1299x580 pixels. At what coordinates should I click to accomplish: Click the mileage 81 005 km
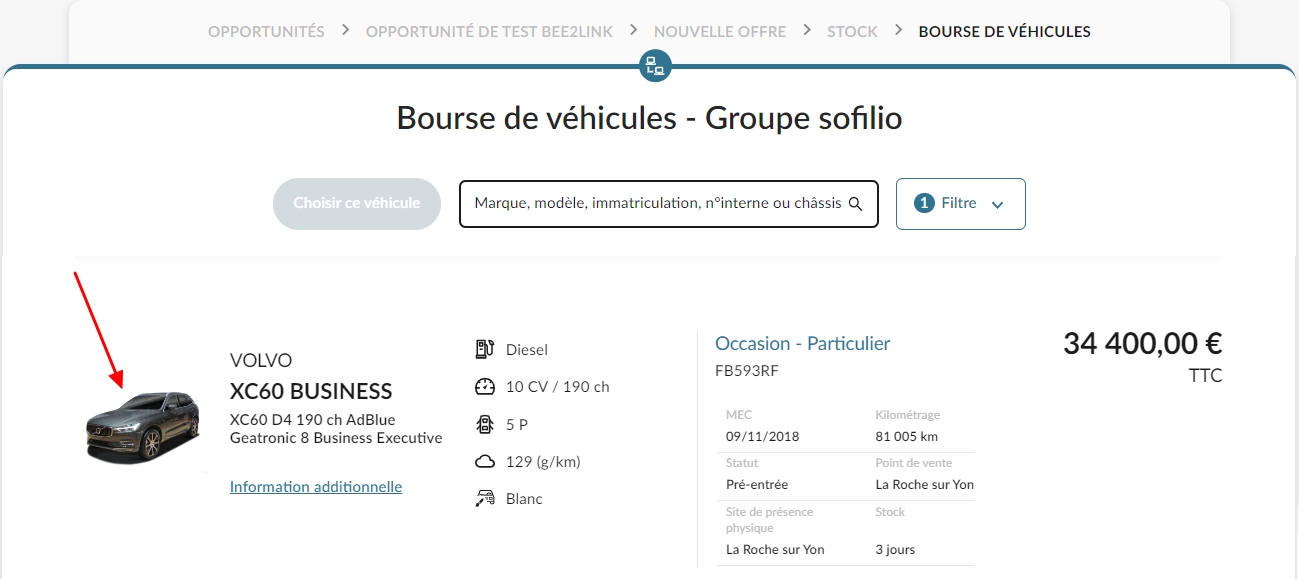tap(906, 437)
